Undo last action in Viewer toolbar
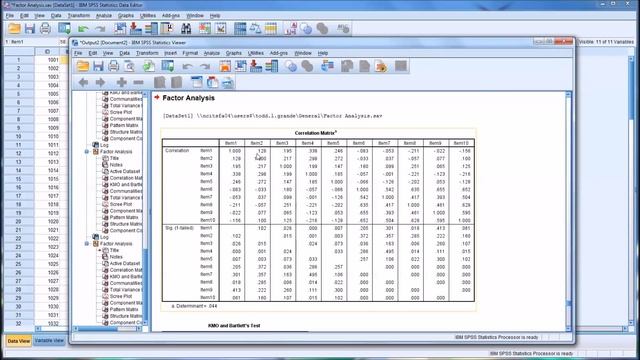 (187, 67)
